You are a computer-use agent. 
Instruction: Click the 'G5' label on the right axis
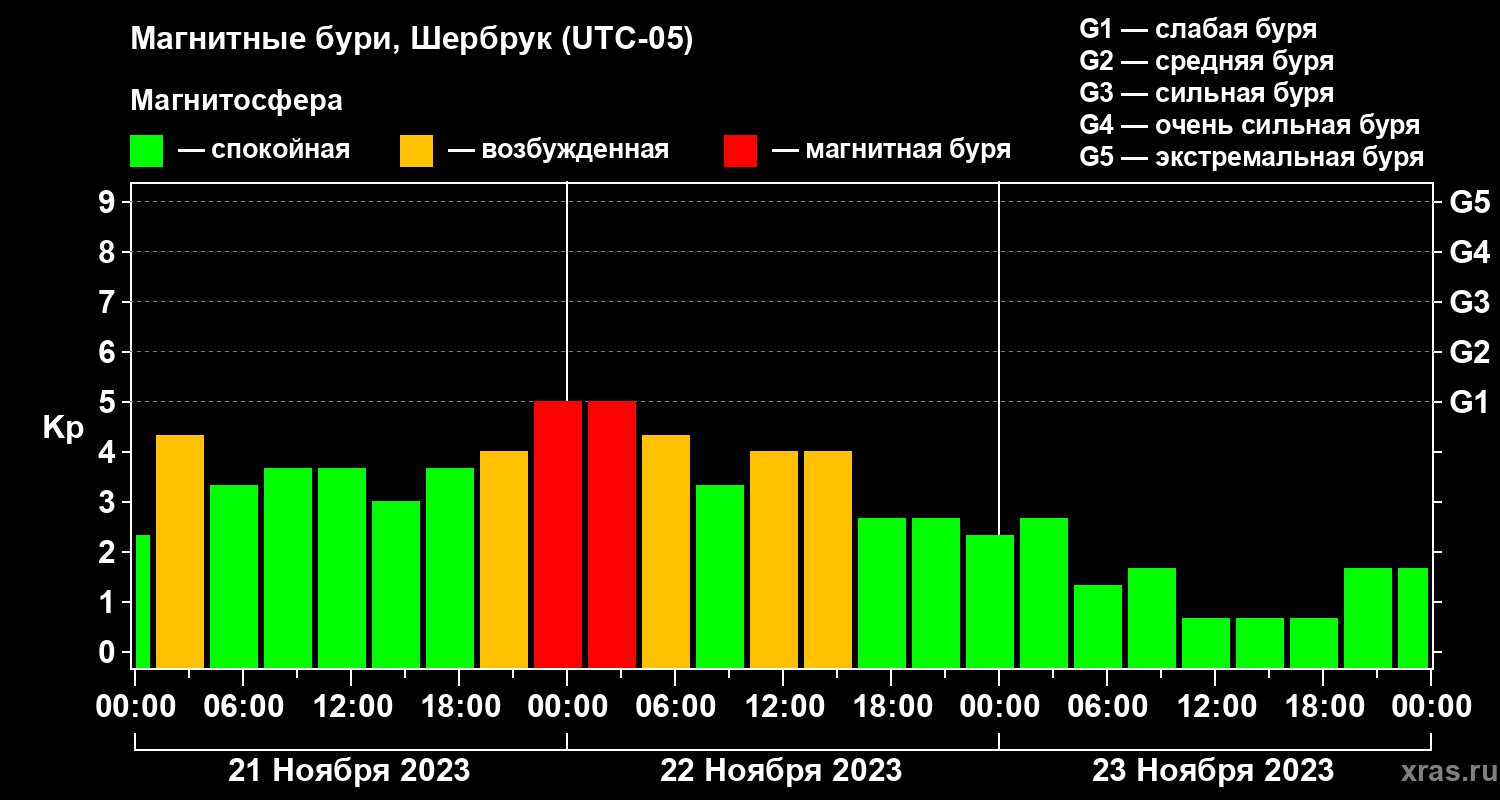(1469, 202)
